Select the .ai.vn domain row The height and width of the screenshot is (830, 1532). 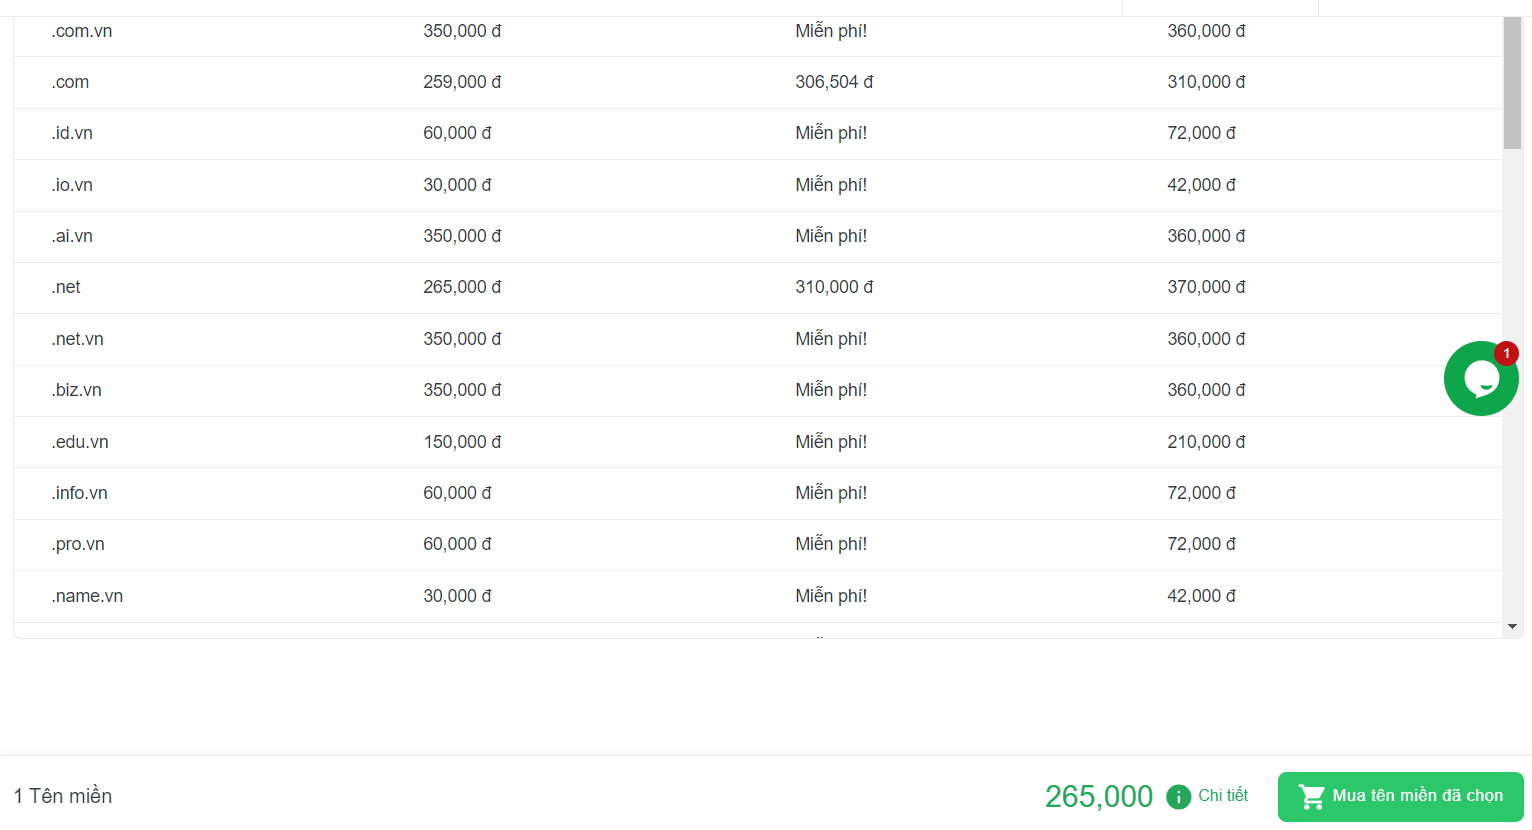pyautogui.click(x=758, y=236)
